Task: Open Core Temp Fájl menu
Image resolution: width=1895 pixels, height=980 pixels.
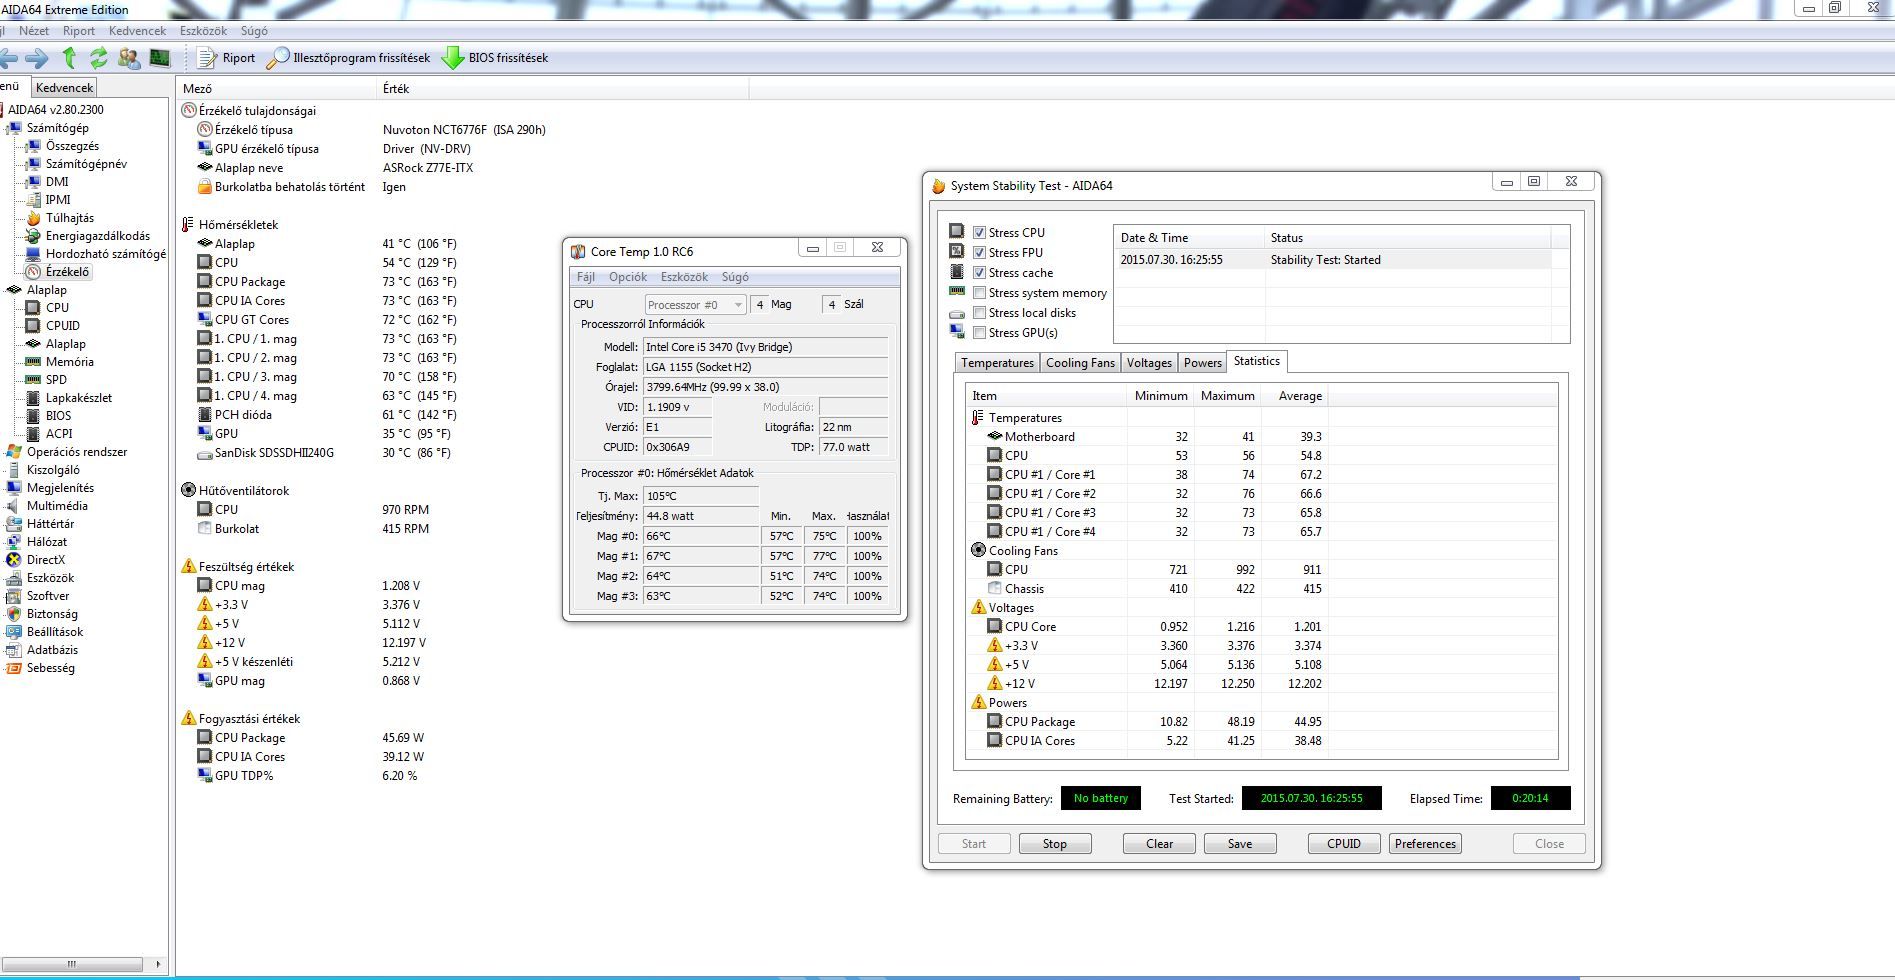Action: (x=586, y=277)
